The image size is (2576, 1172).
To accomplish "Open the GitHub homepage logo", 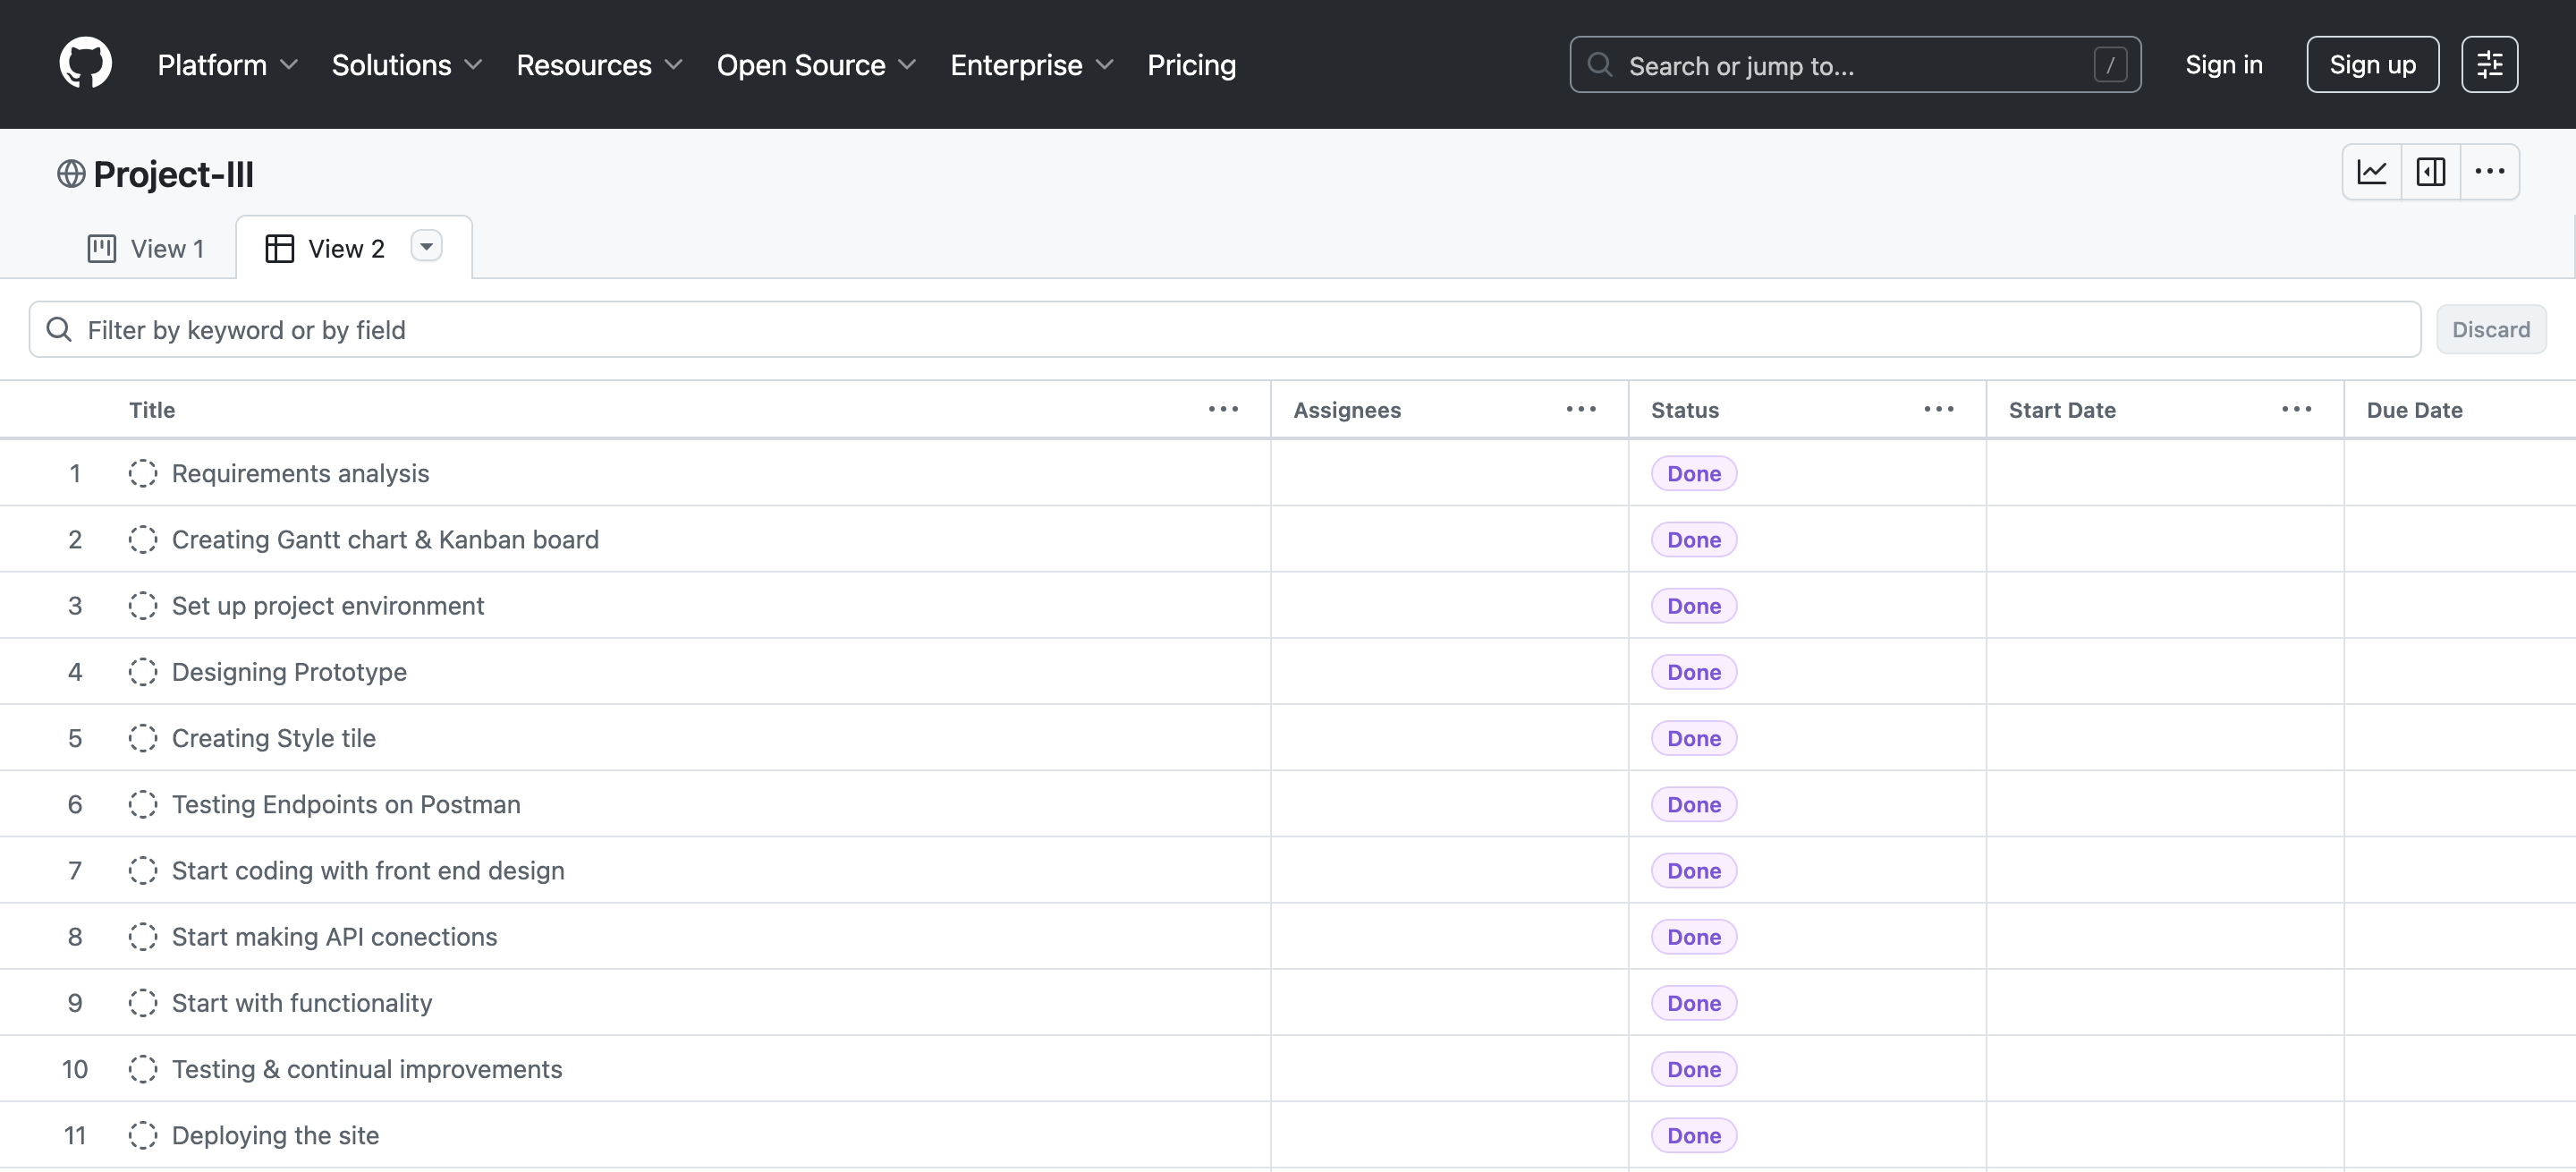I will (x=85, y=64).
